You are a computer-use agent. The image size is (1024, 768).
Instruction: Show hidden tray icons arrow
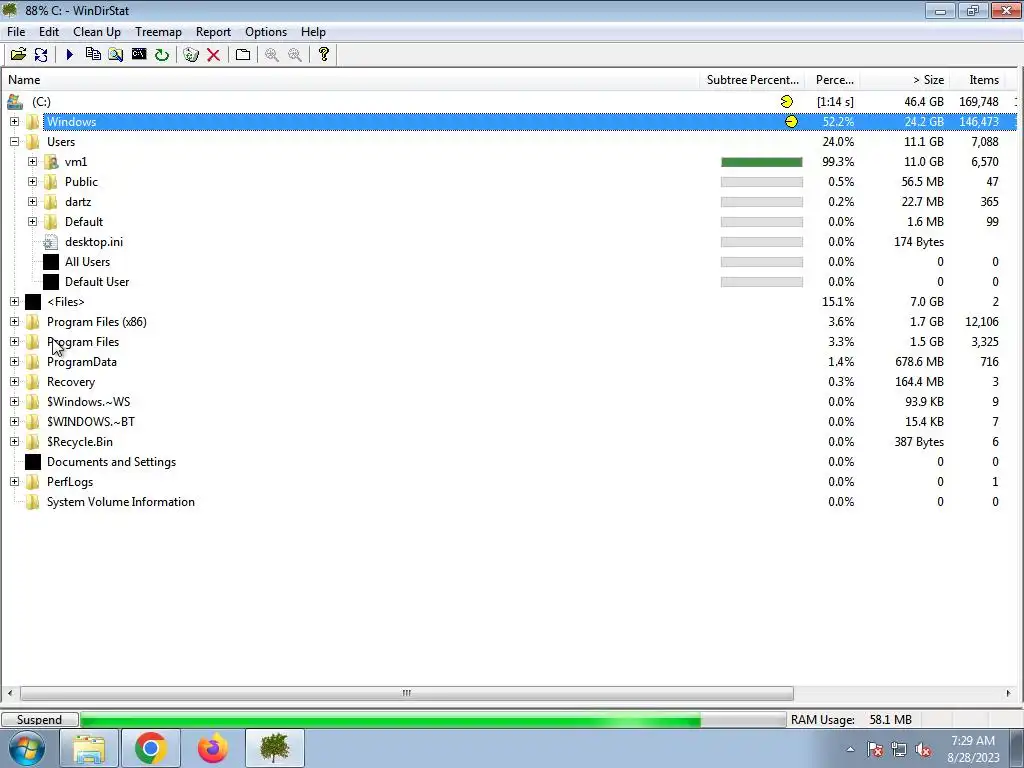pyautogui.click(x=850, y=749)
